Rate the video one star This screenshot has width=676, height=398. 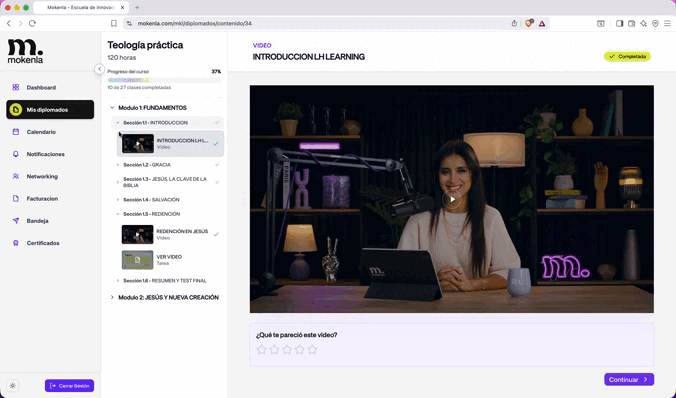262,349
